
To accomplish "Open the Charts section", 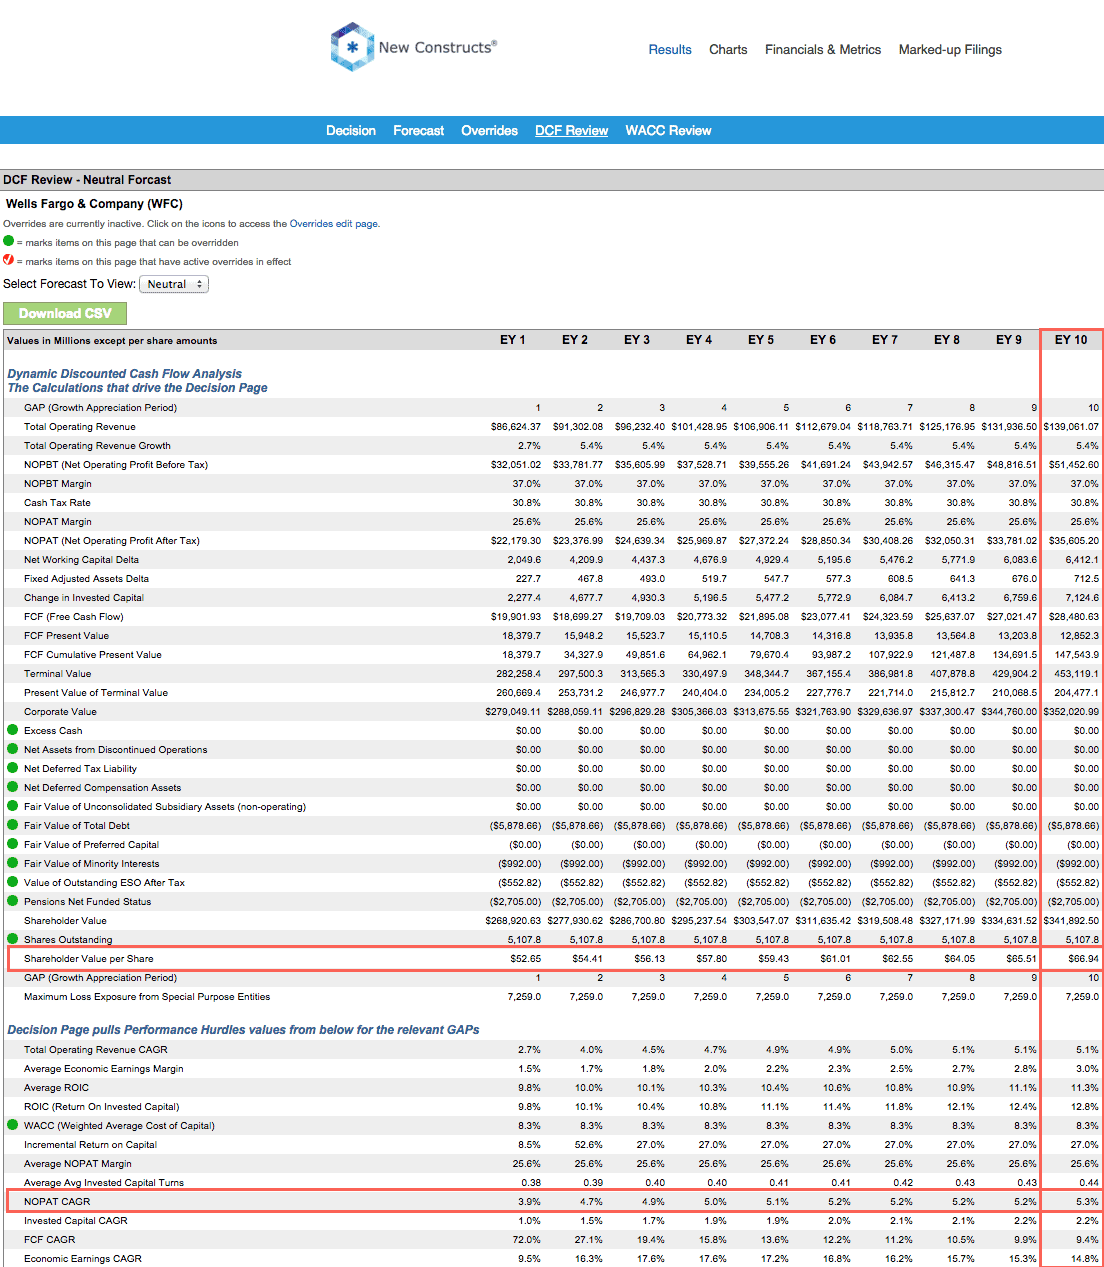I will pos(728,49).
